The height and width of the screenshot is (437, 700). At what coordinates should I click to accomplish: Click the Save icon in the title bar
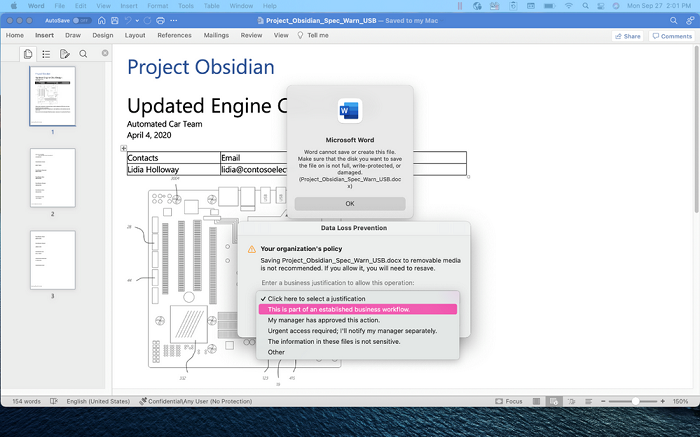pyautogui.click(x=115, y=21)
